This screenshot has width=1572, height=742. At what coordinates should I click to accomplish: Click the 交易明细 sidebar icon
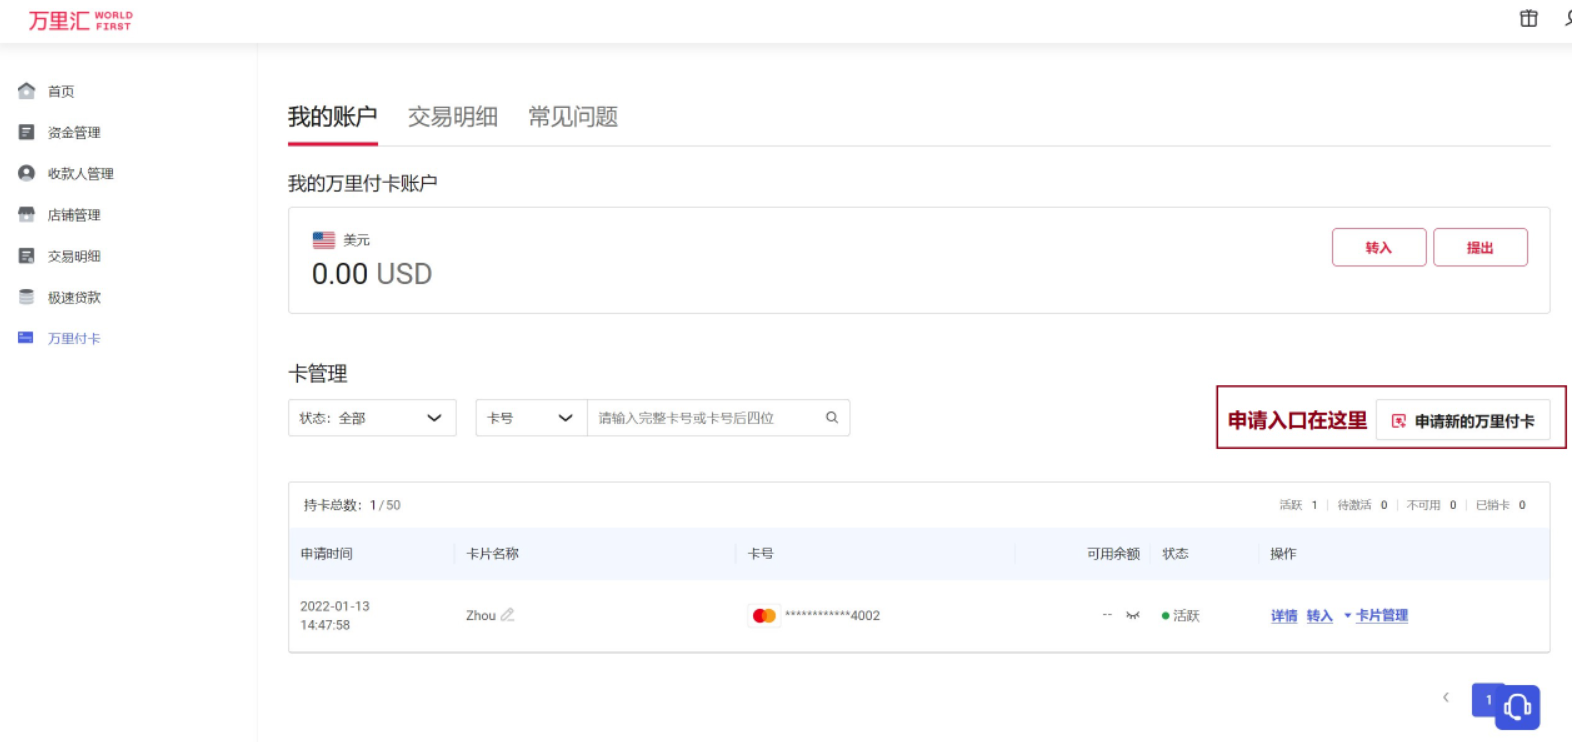[27, 256]
